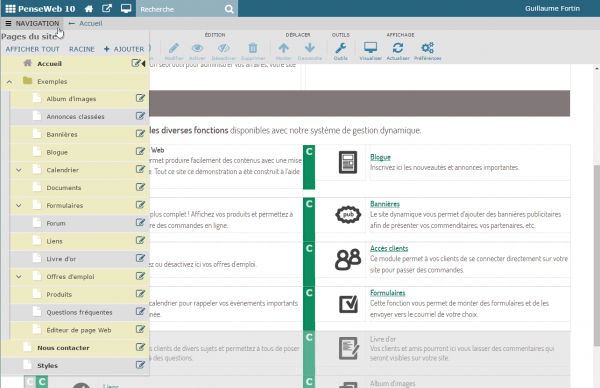The width and height of the screenshot is (600, 388).
Task: Click the search magnifier icon
Action: [x=229, y=9]
